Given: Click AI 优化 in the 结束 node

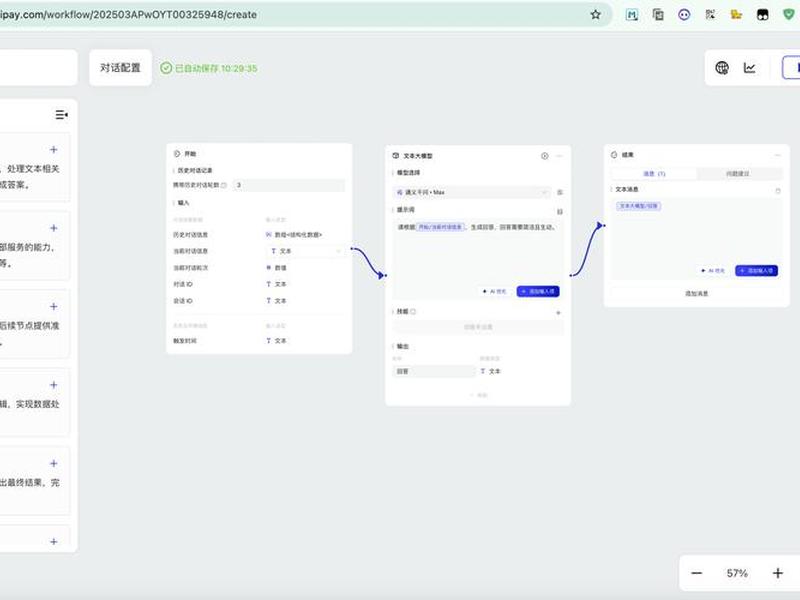Looking at the screenshot, I should (713, 270).
